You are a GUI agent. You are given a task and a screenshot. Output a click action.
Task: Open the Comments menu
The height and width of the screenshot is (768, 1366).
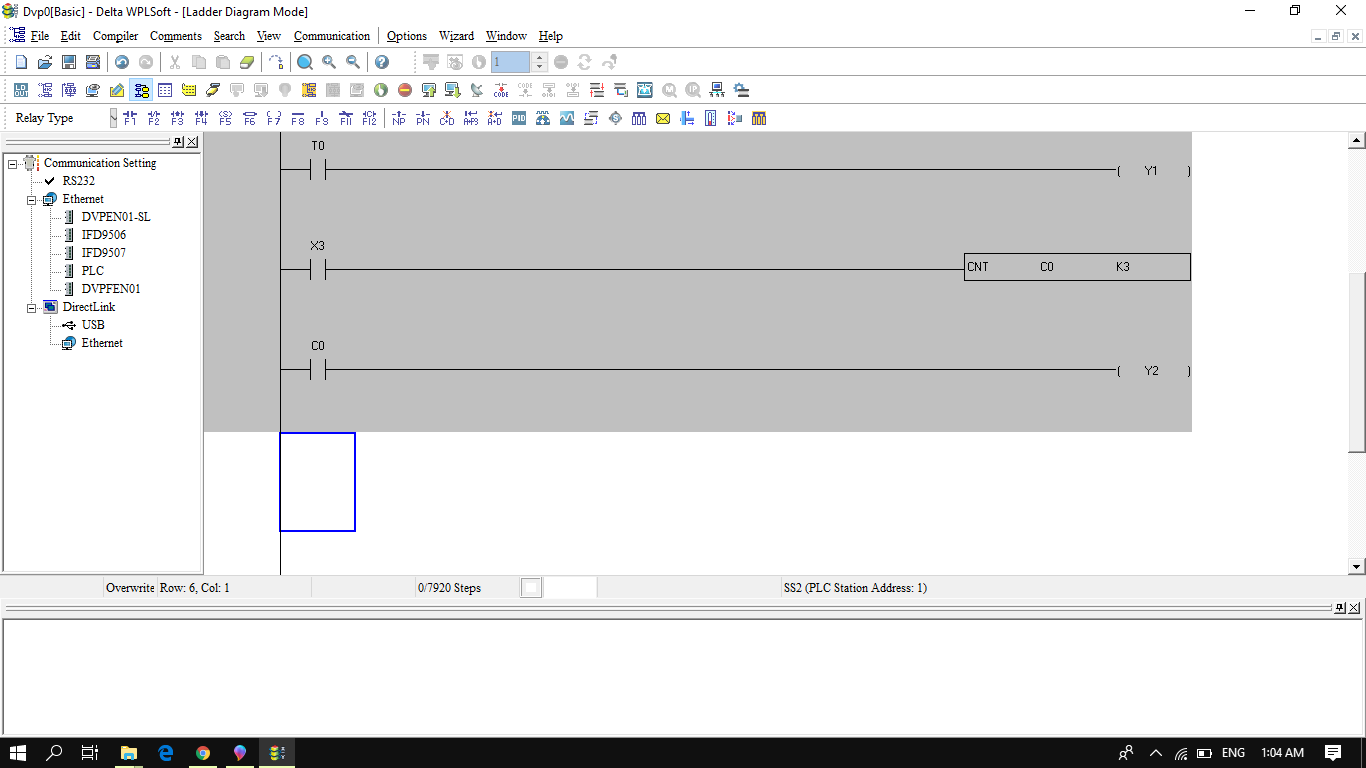(176, 36)
